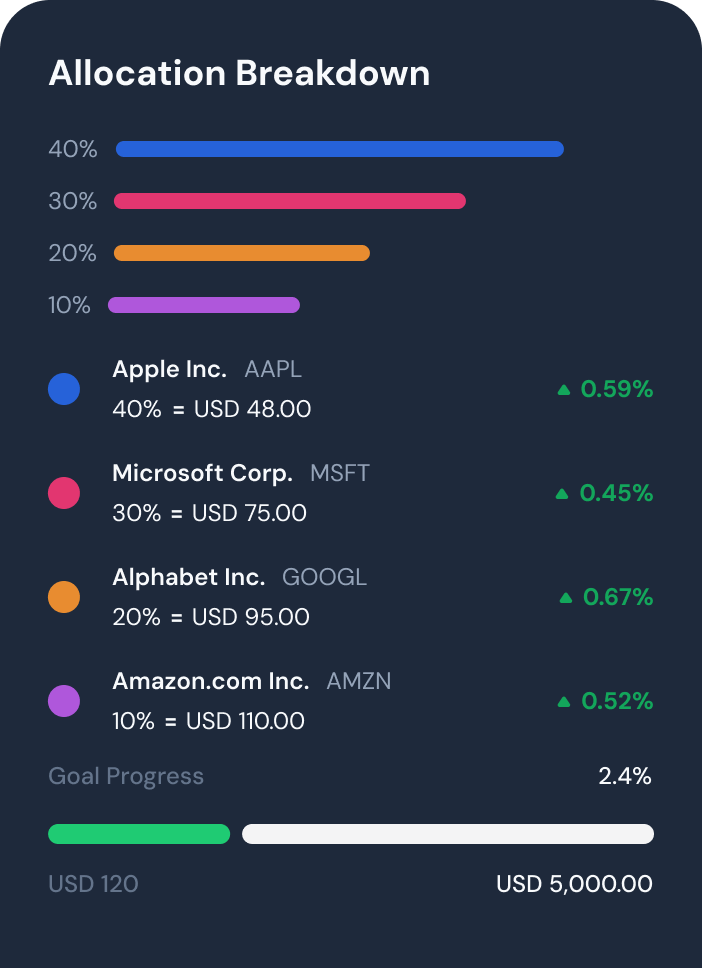Select the purple 10% allocation bar
This screenshot has height=968, width=702.
204,305
